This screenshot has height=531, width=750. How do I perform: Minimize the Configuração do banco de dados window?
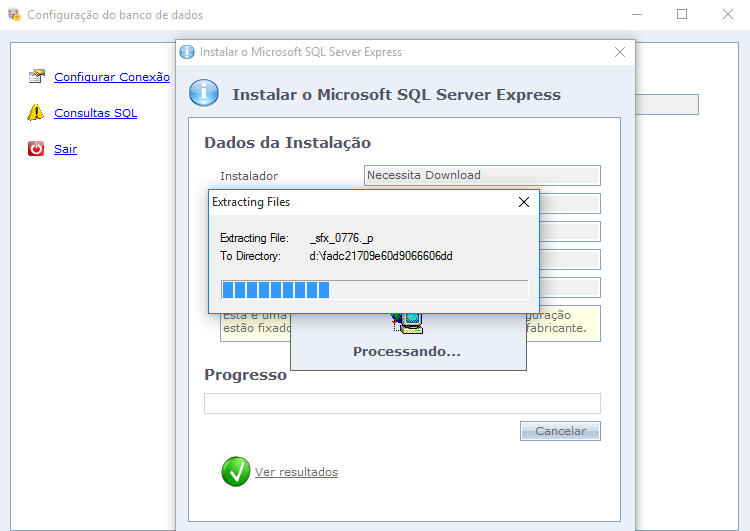click(x=637, y=14)
